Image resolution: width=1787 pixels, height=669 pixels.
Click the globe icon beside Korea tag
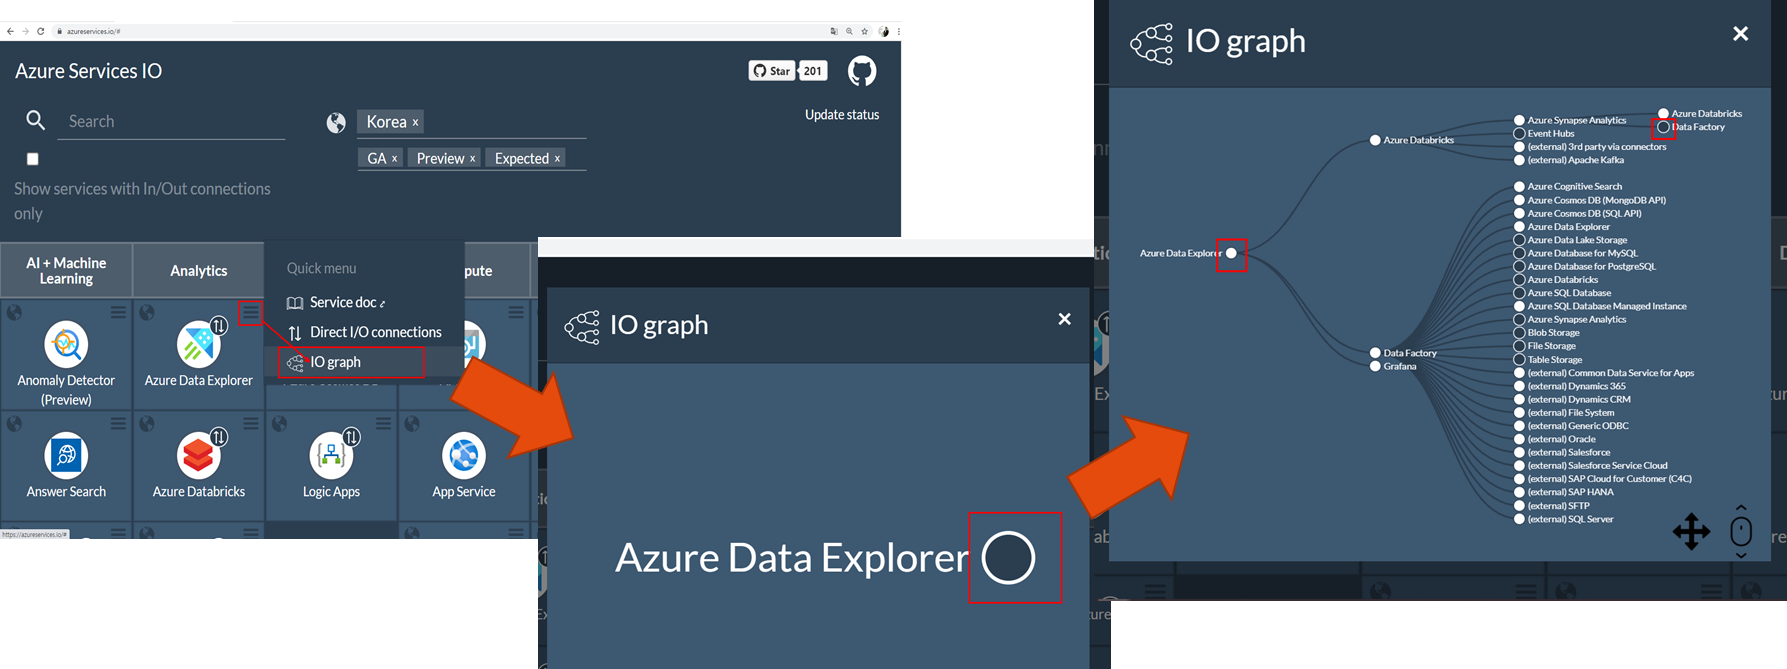point(336,122)
